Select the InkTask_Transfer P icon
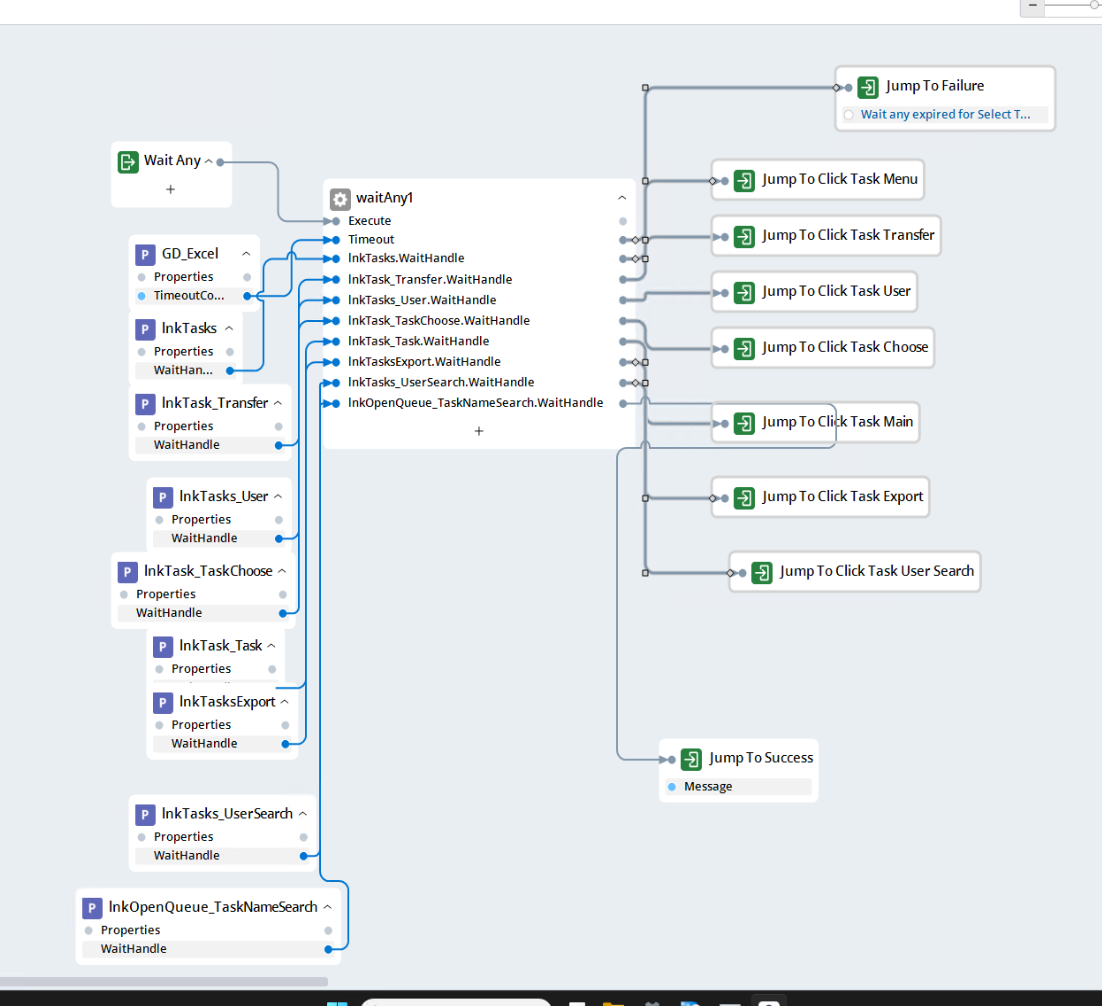 145,404
